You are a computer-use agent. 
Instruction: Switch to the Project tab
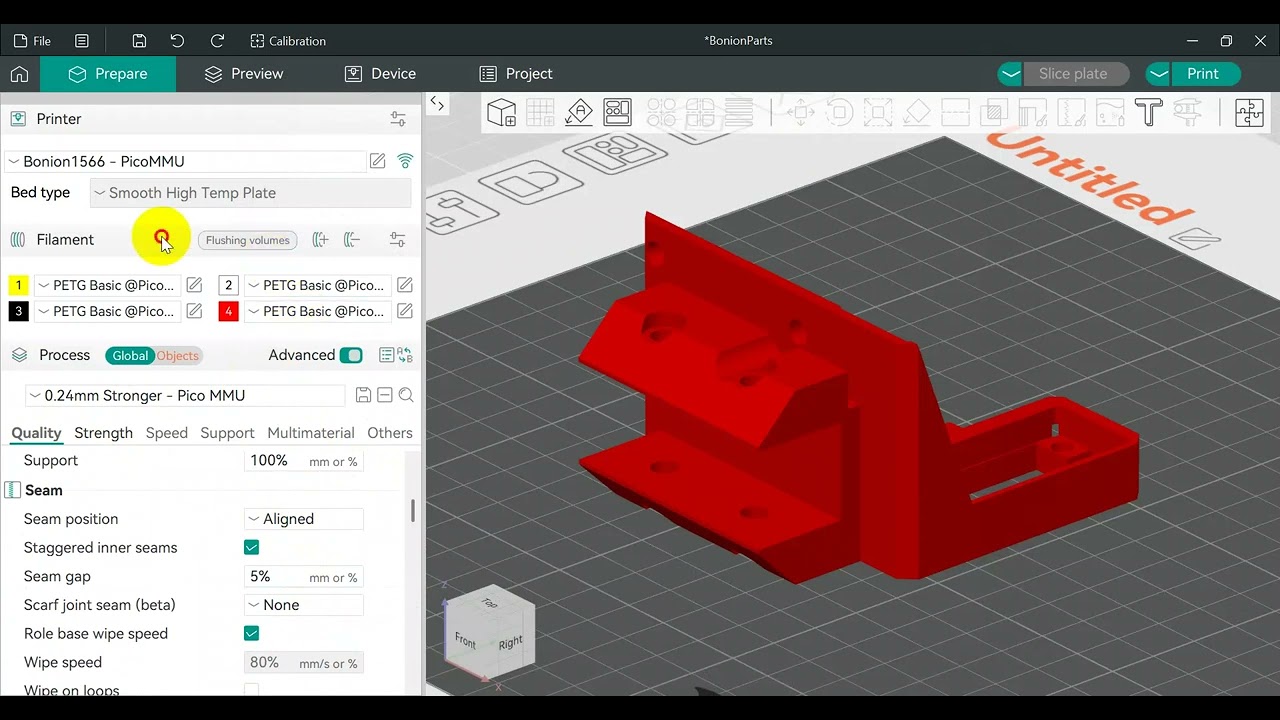516,74
